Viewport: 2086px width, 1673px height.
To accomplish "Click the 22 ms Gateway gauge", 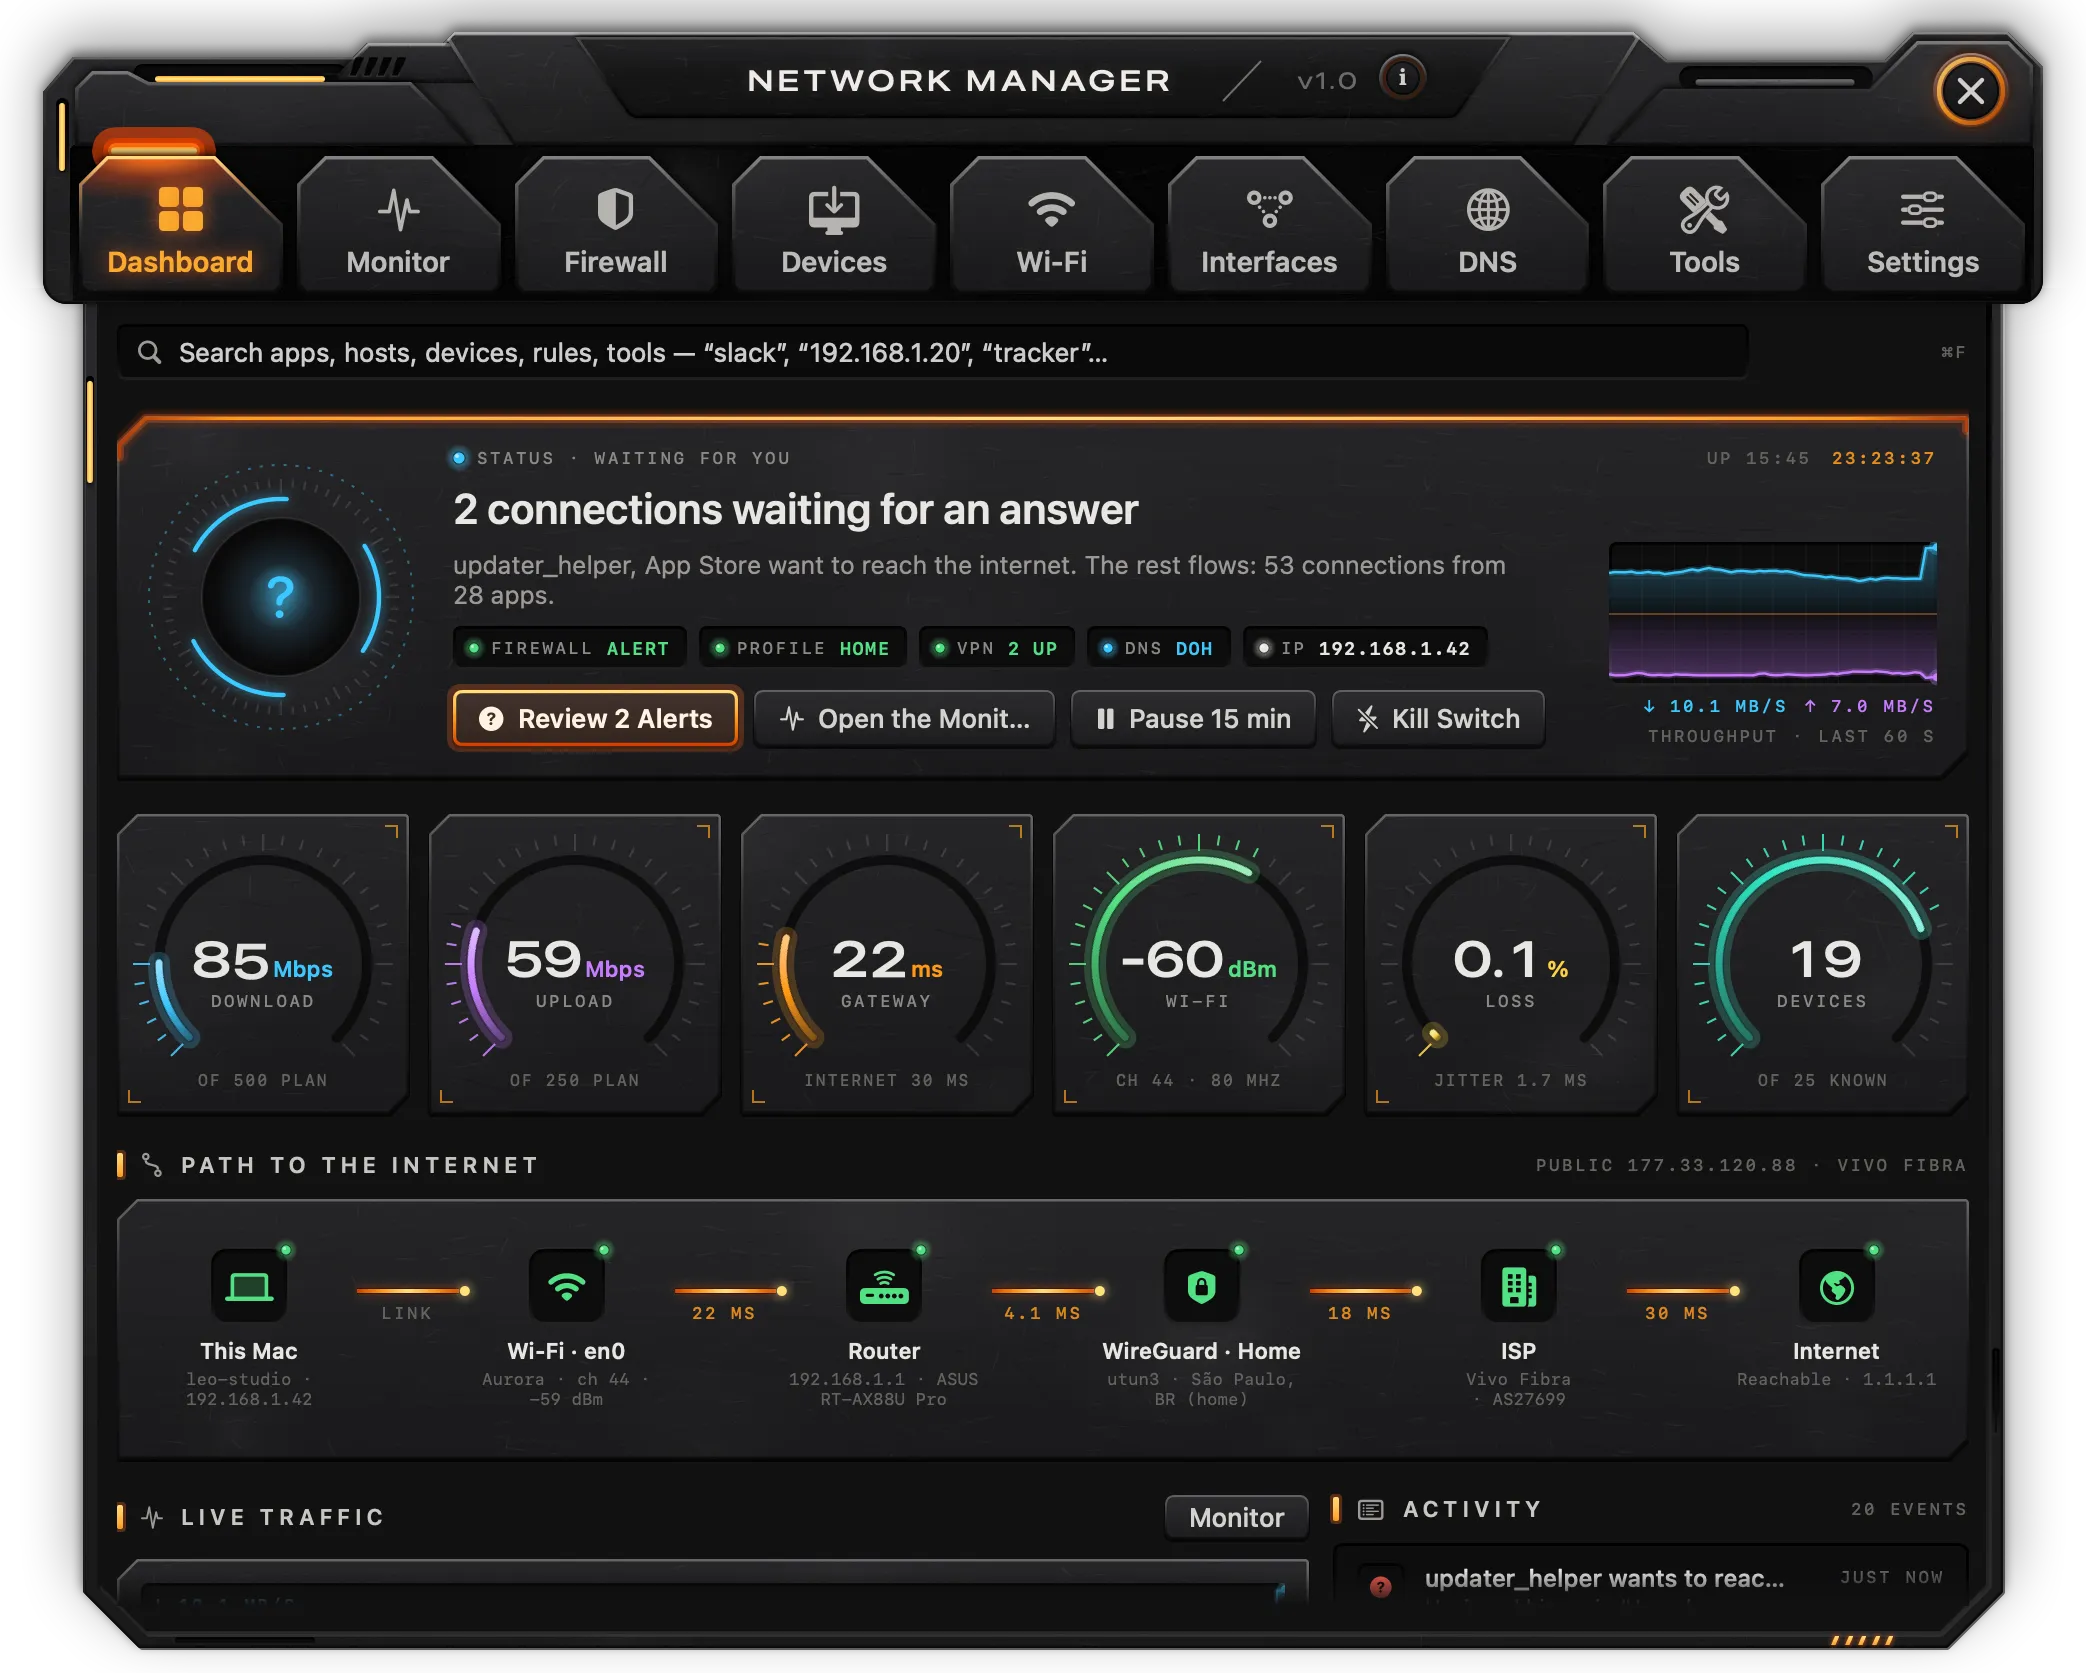I will 887,965.
